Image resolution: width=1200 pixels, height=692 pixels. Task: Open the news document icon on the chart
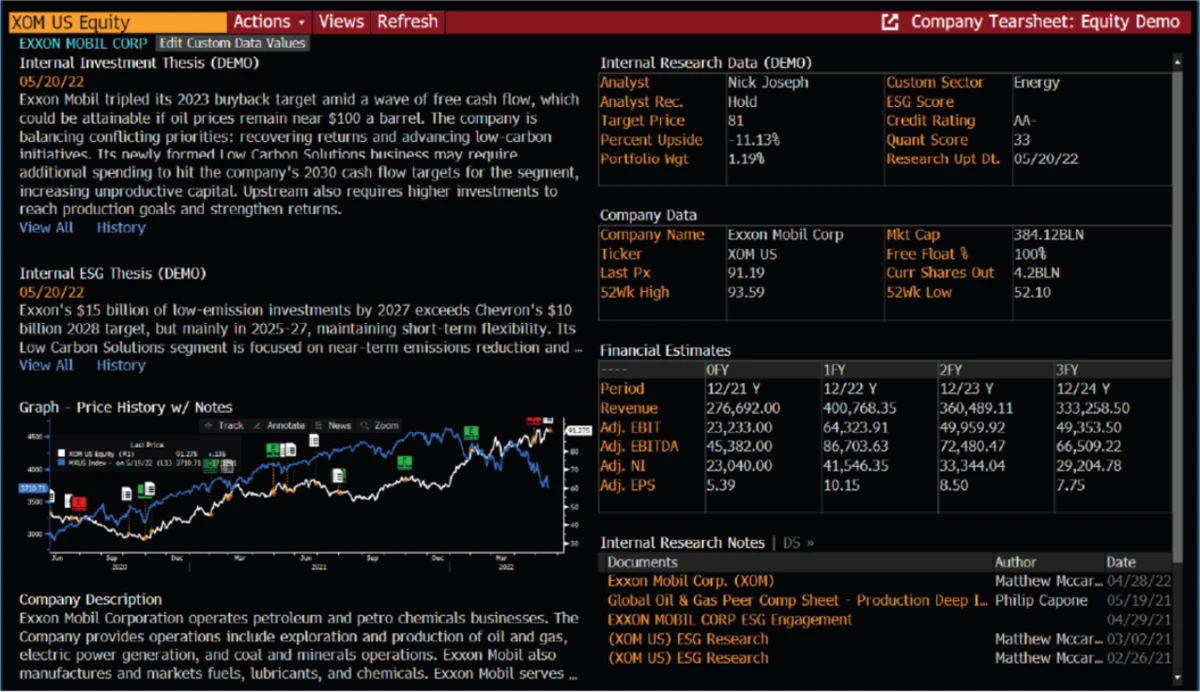coord(314,441)
